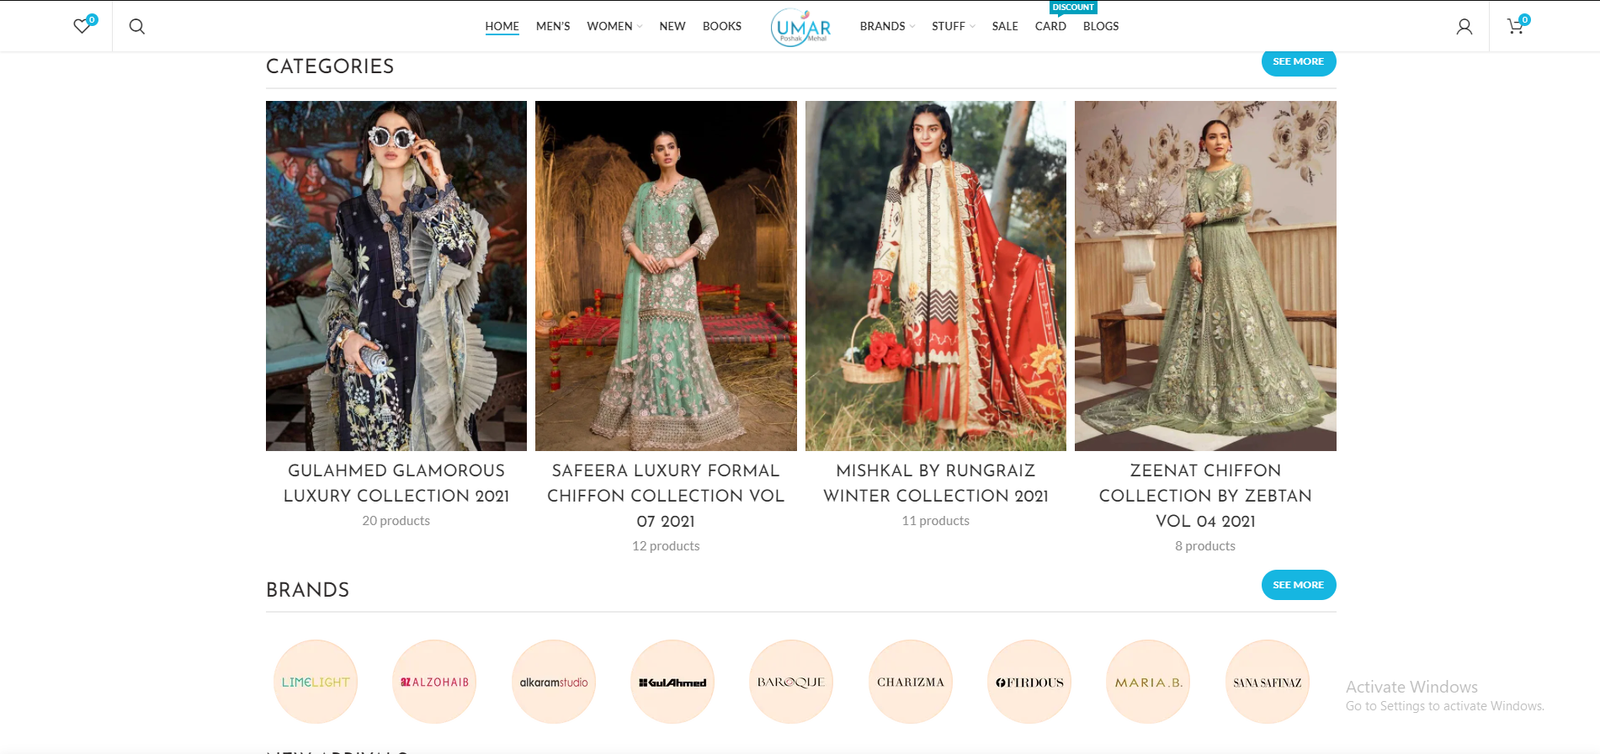
Task: Go to the Home menu item
Action: click(502, 26)
